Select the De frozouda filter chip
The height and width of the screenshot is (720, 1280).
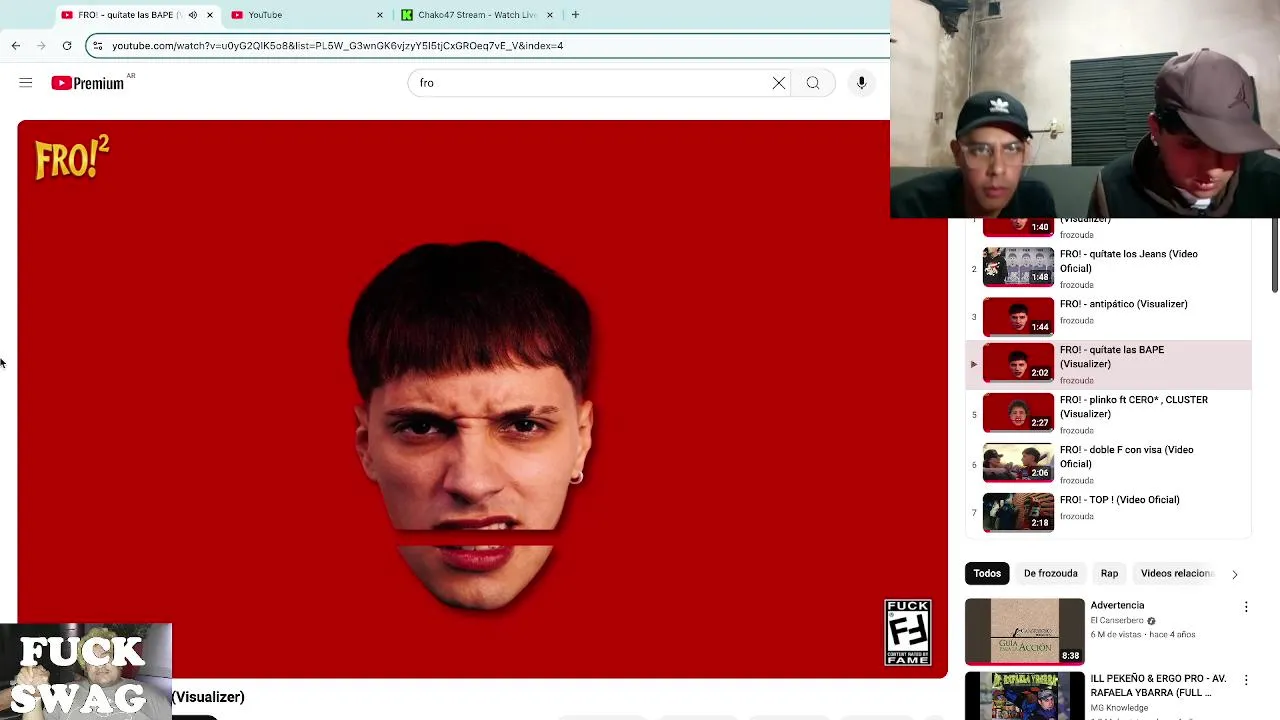pos(1050,573)
